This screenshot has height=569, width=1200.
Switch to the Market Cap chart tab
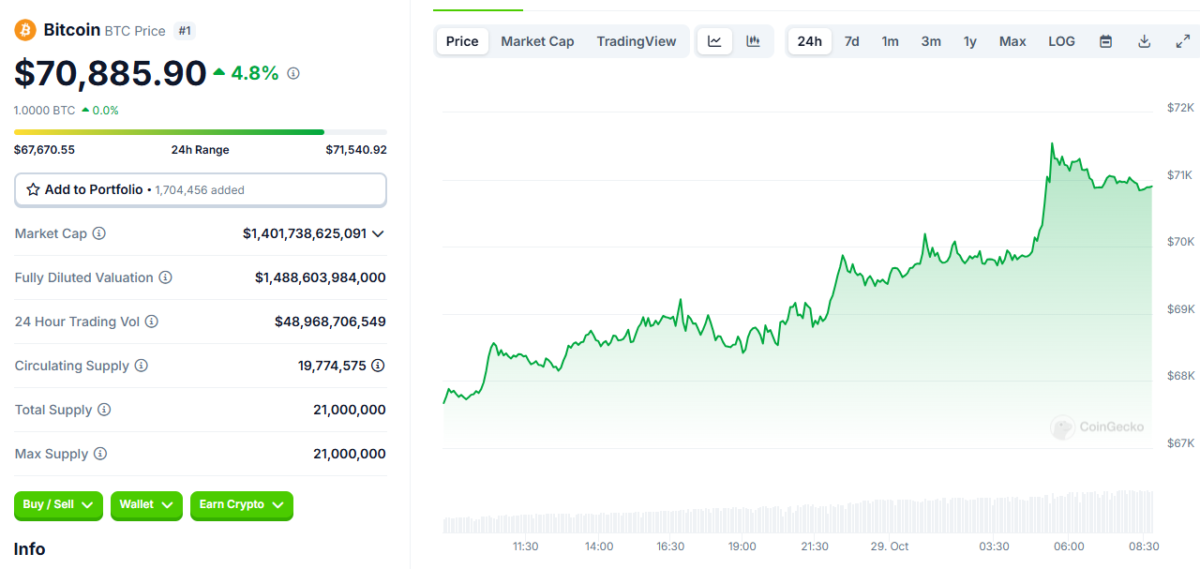pyautogui.click(x=537, y=41)
